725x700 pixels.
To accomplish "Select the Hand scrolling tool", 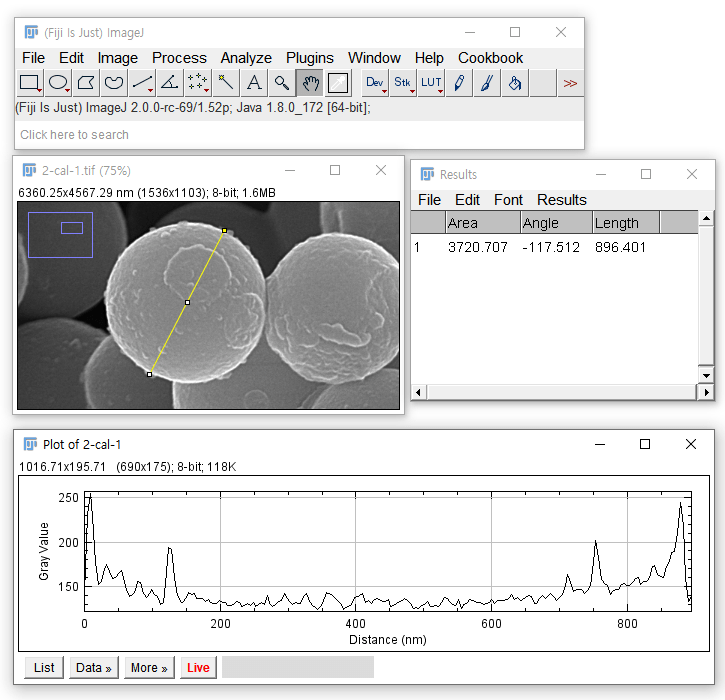I will point(310,83).
